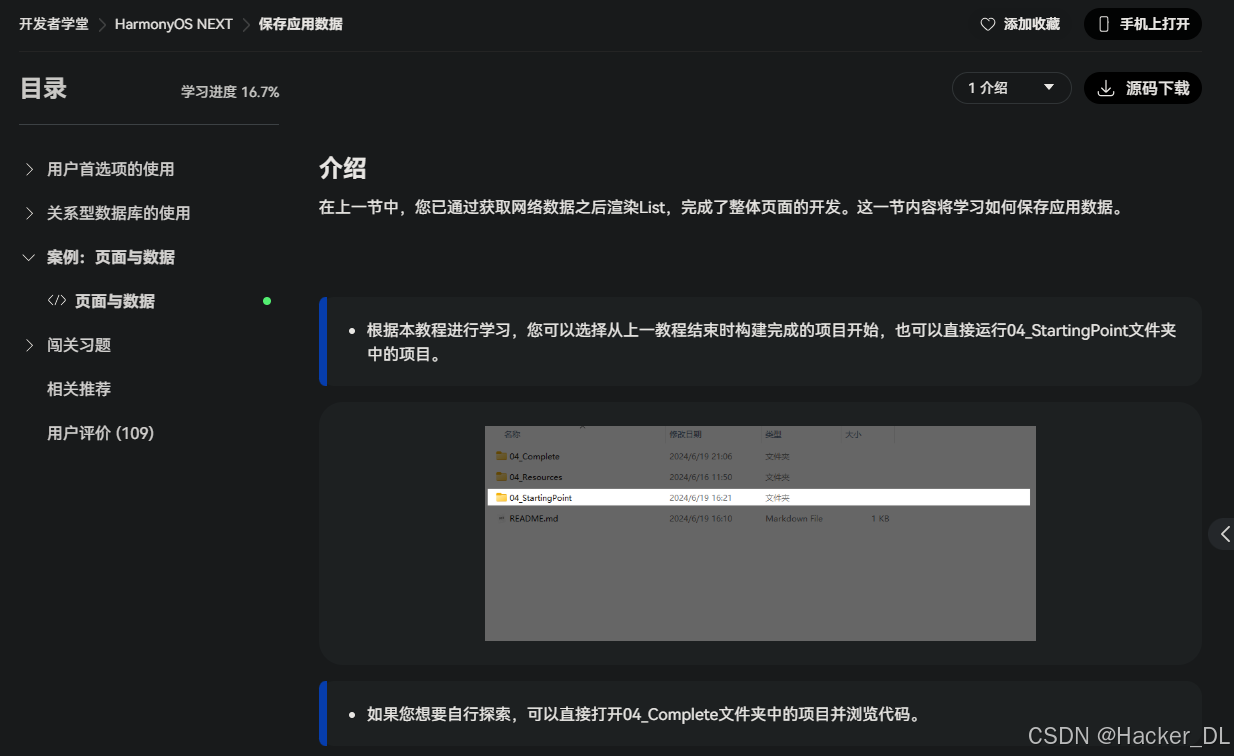This screenshot has height=756, width=1234.
Task: Open 用户评价 (109) in the sidebar
Action: click(x=101, y=433)
